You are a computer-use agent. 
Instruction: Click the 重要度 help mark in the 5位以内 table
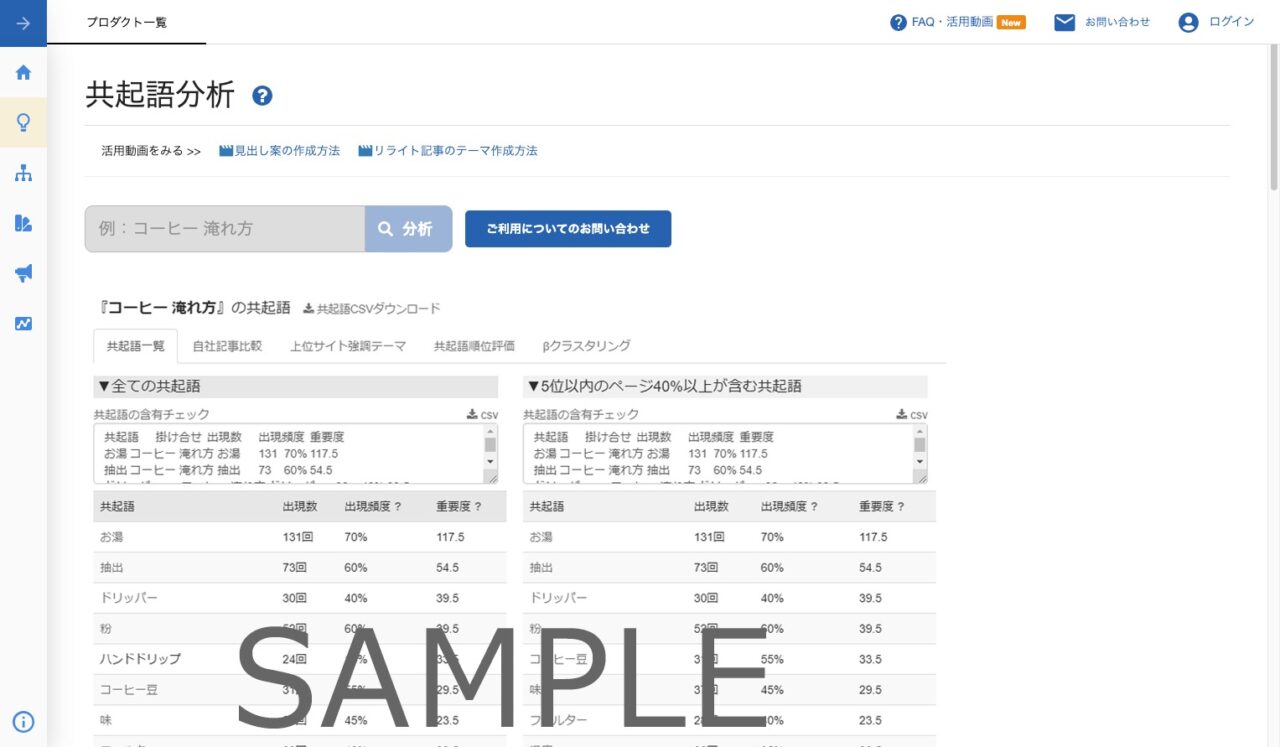coord(901,507)
